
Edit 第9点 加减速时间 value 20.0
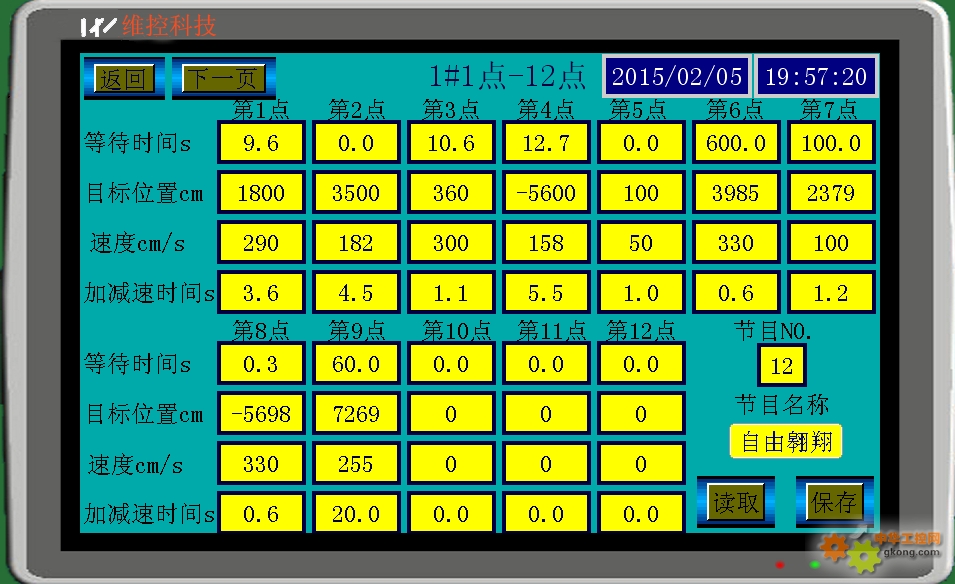click(x=356, y=513)
